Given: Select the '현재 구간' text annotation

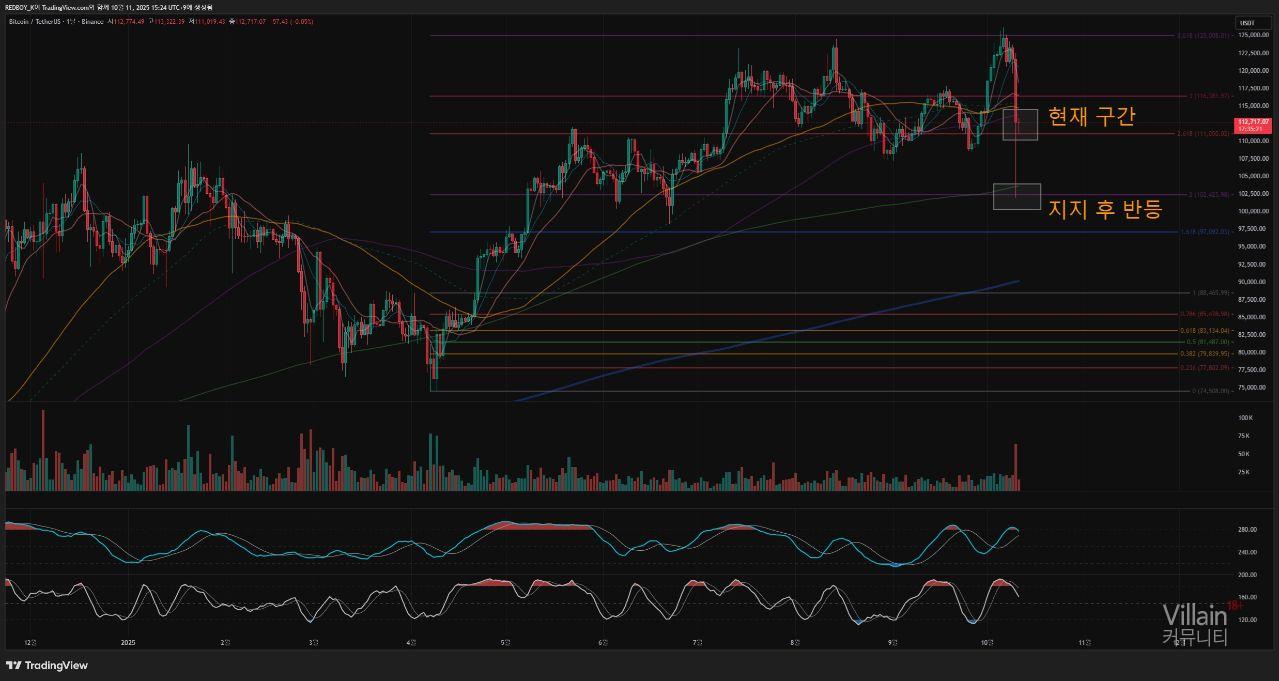Looking at the screenshot, I should click(x=1091, y=116).
